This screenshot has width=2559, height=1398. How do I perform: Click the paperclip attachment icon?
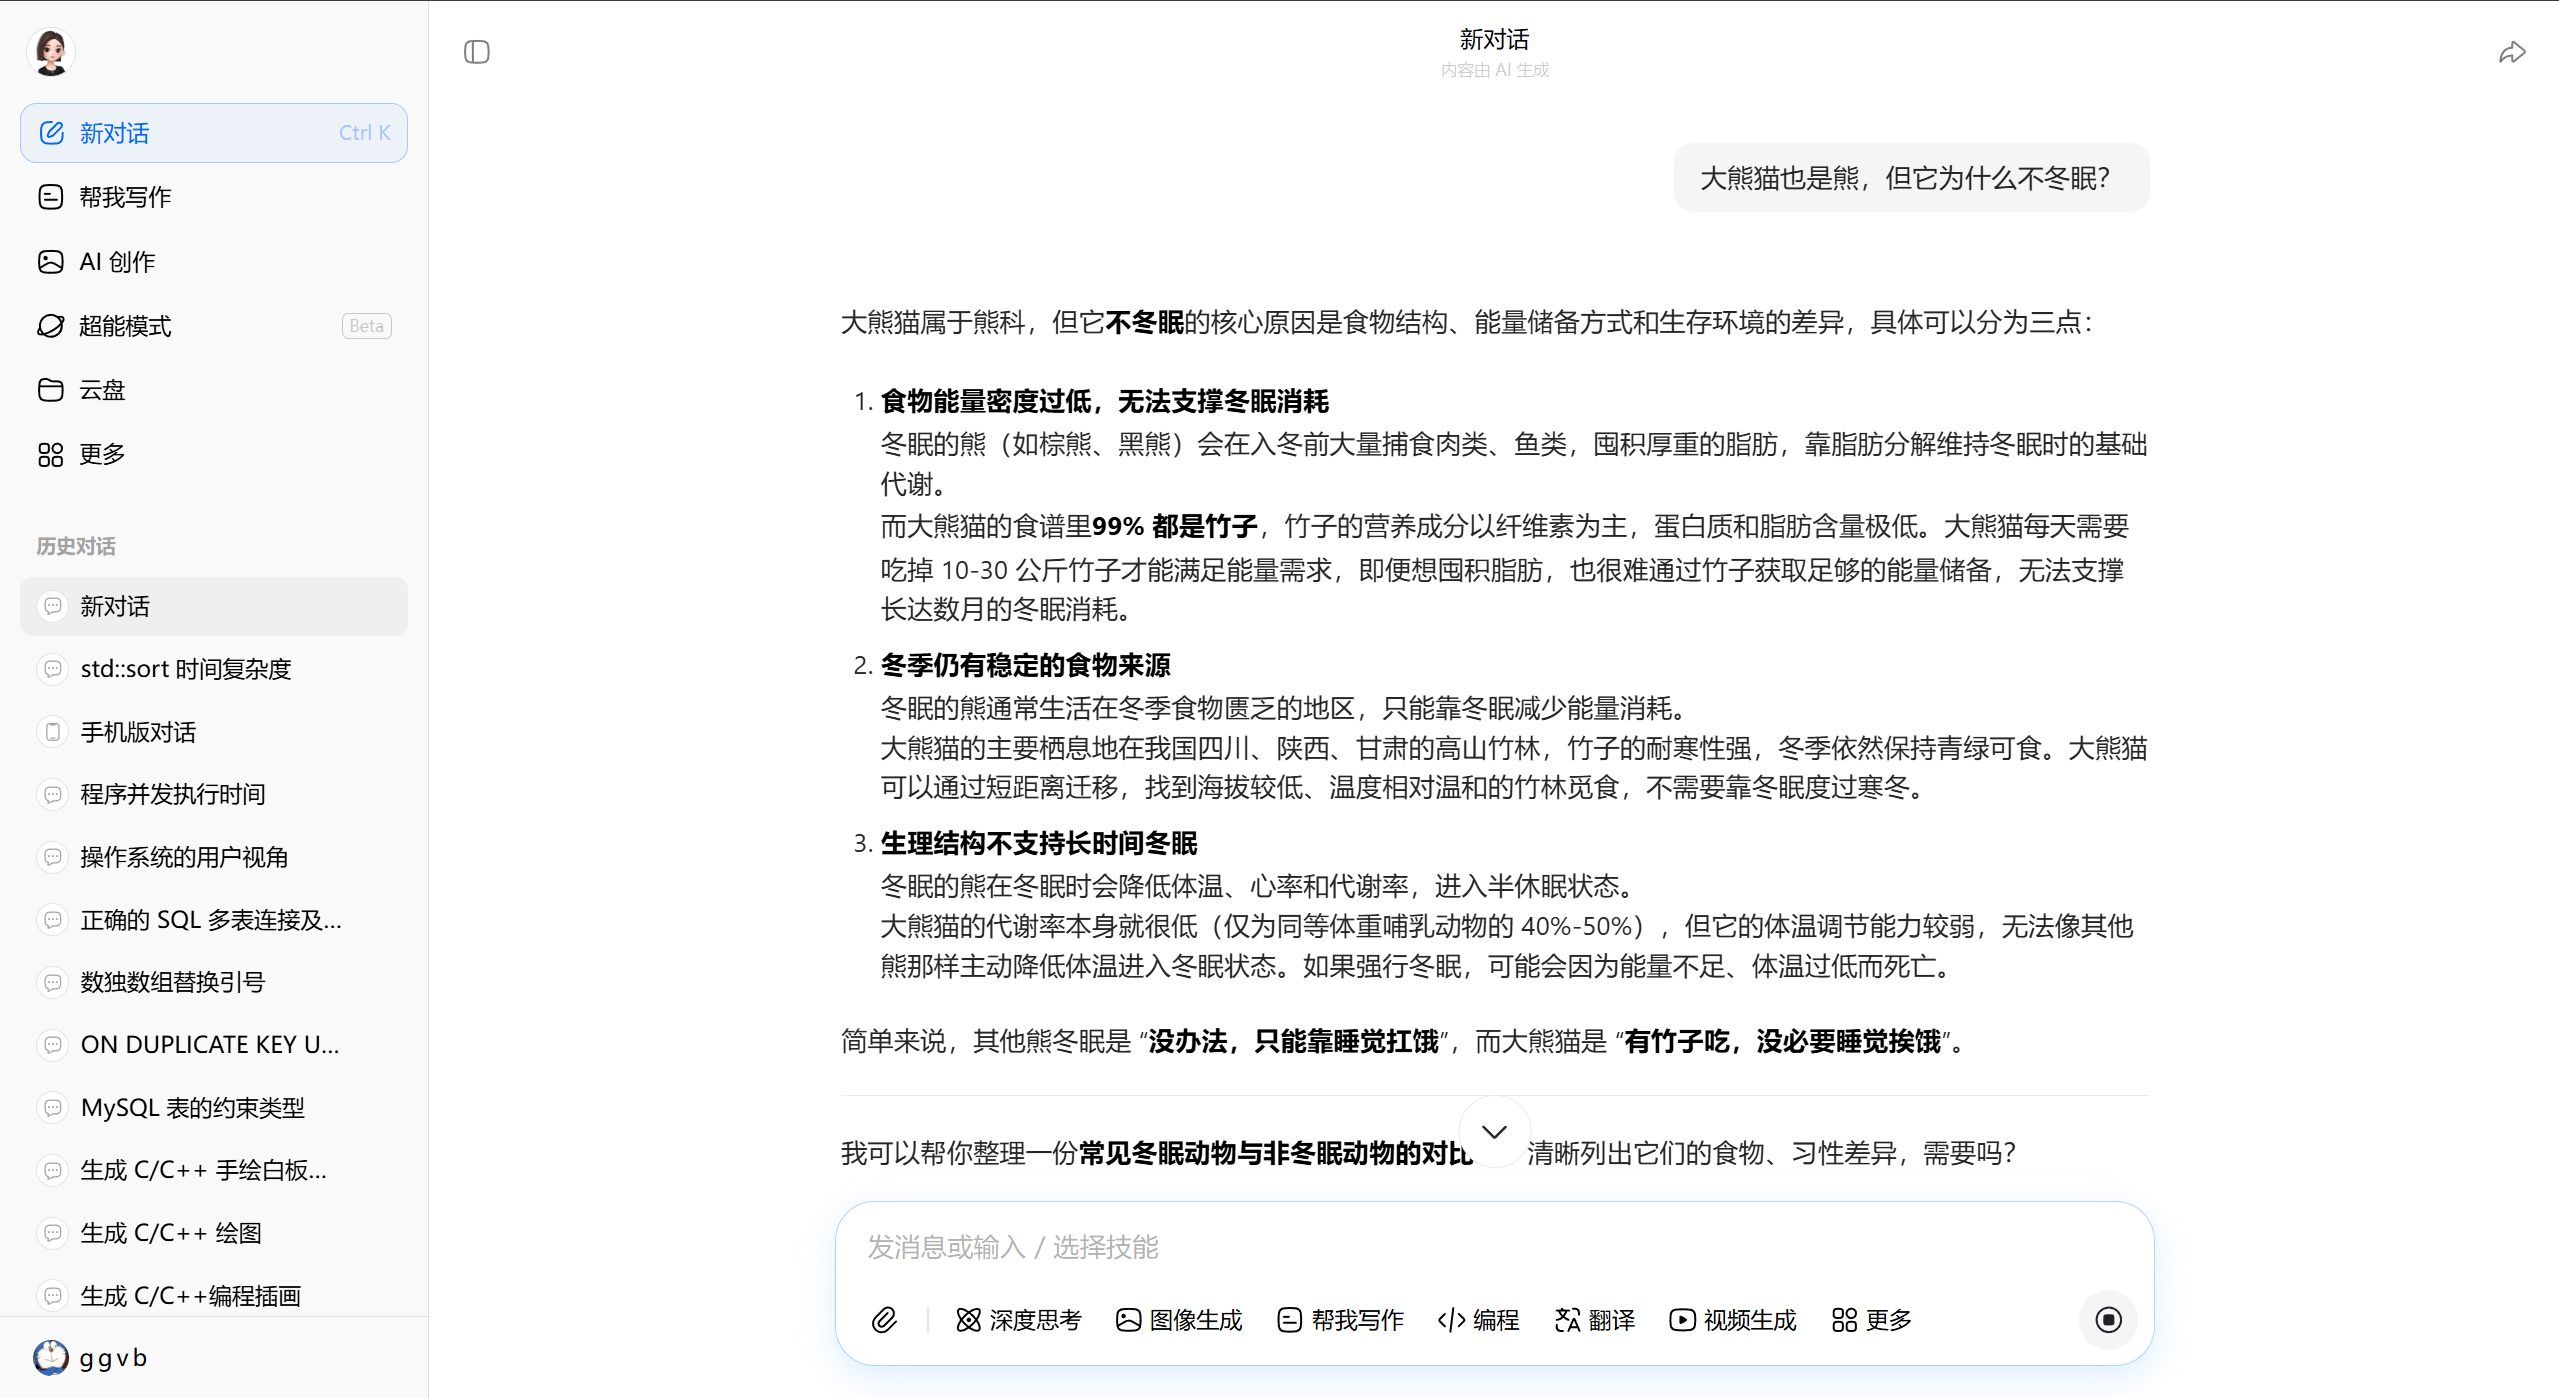coord(884,1320)
